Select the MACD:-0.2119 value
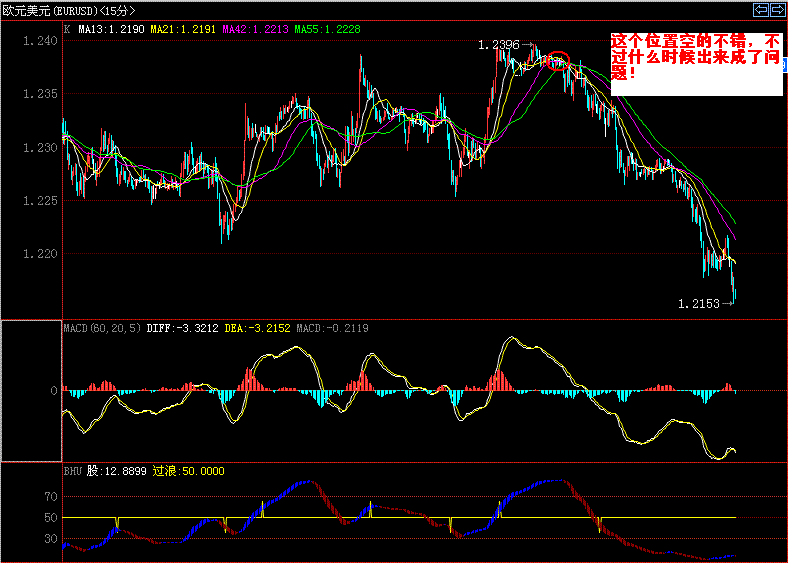This screenshot has width=788, height=563. [x=332, y=328]
